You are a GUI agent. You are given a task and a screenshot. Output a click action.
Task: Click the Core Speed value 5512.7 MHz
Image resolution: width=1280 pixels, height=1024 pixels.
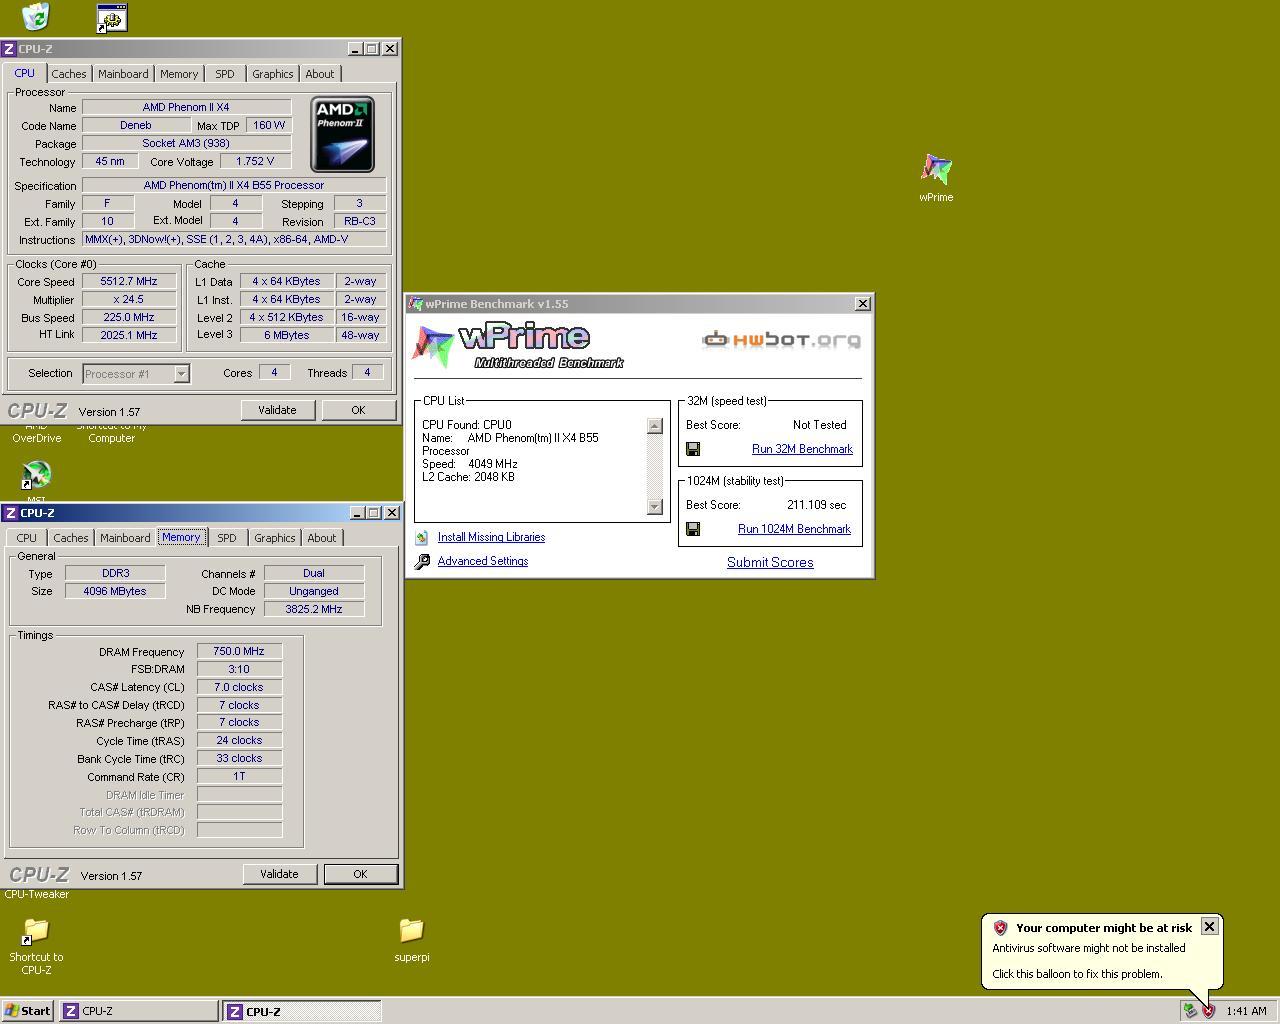click(x=129, y=282)
